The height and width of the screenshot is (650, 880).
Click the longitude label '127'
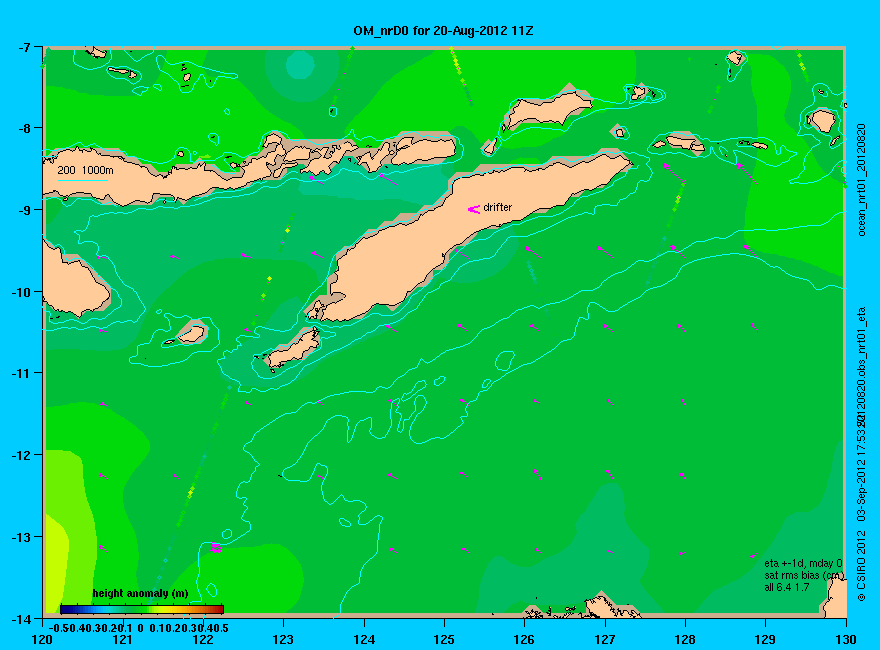605,639
